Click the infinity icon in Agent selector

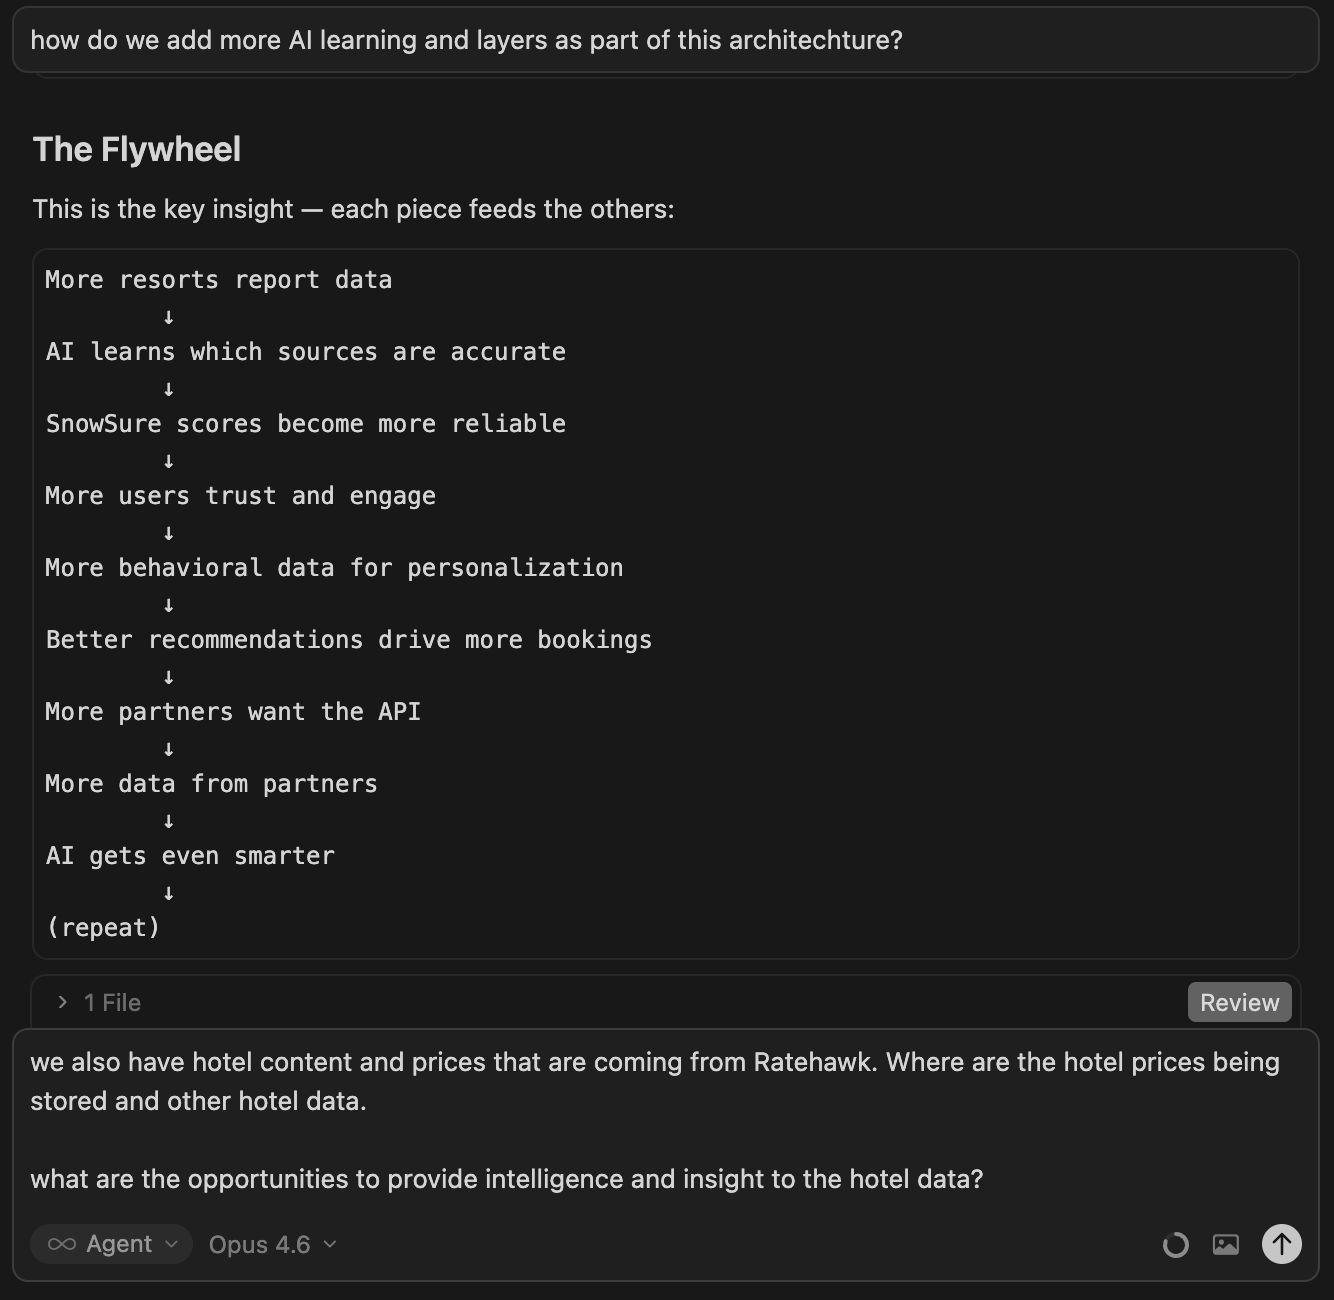click(x=62, y=1244)
